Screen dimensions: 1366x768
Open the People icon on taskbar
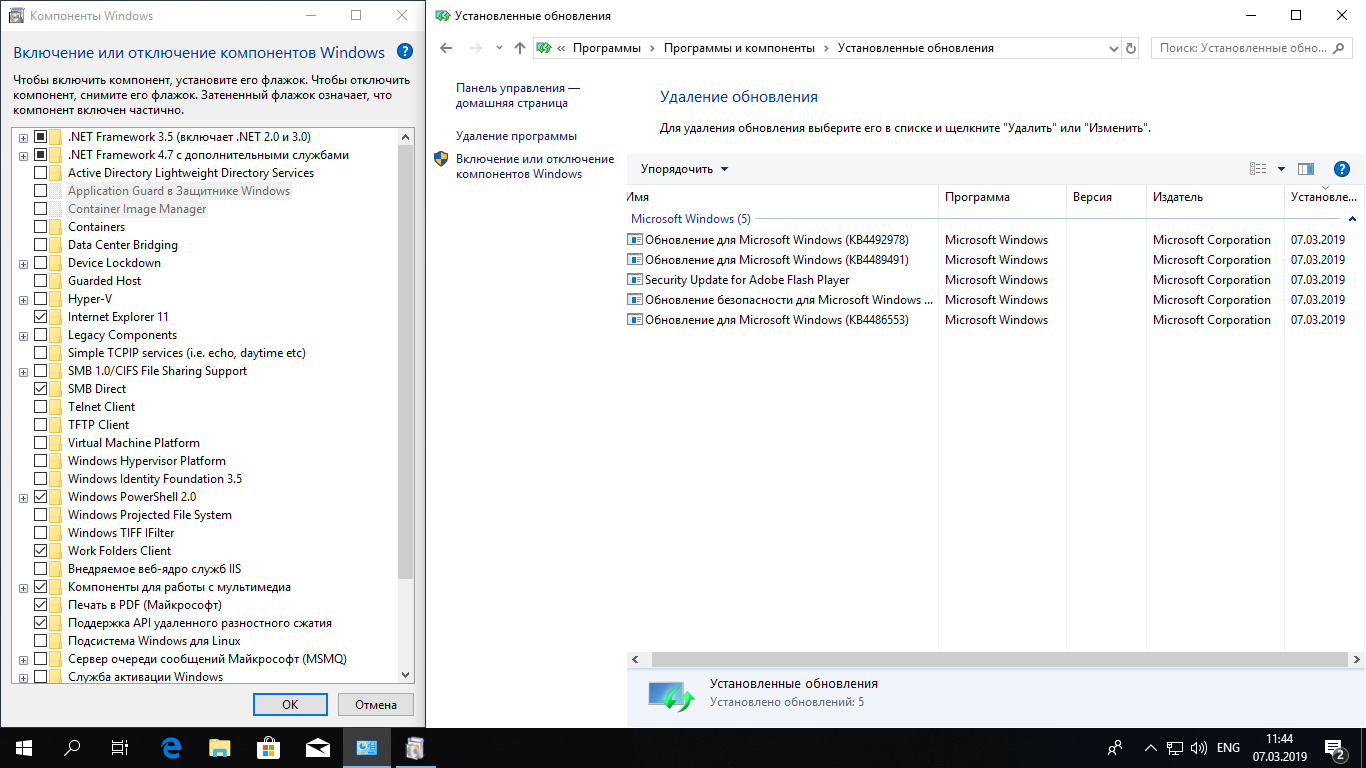click(1115, 748)
